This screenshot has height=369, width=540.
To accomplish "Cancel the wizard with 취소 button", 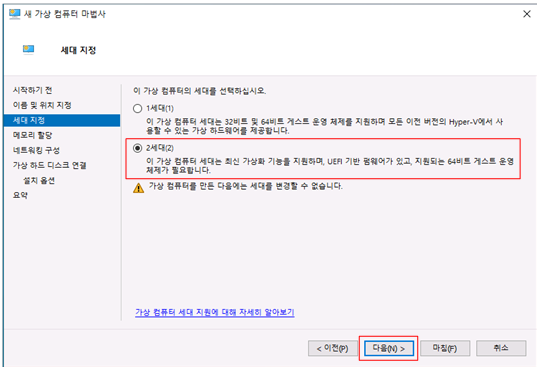I will pos(501,348).
